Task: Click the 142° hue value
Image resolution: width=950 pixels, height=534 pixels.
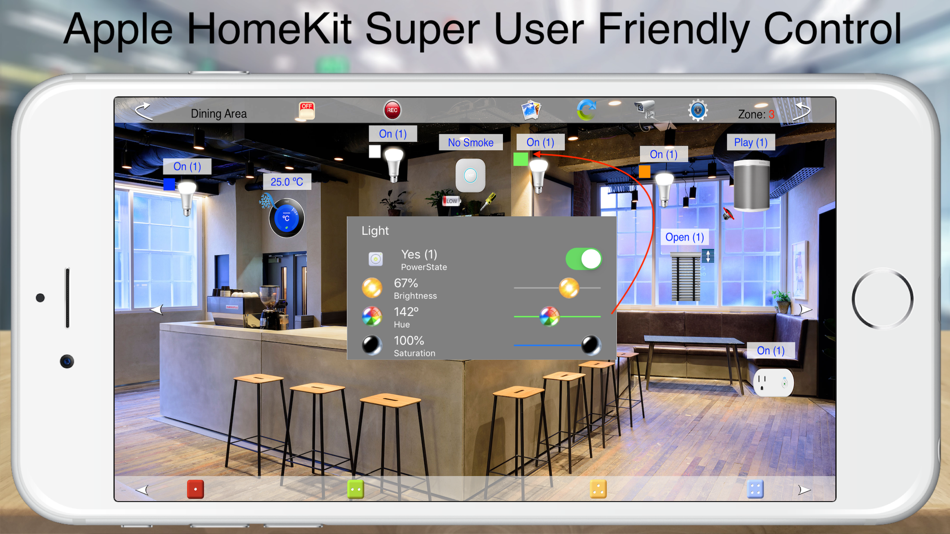Action: tap(407, 312)
